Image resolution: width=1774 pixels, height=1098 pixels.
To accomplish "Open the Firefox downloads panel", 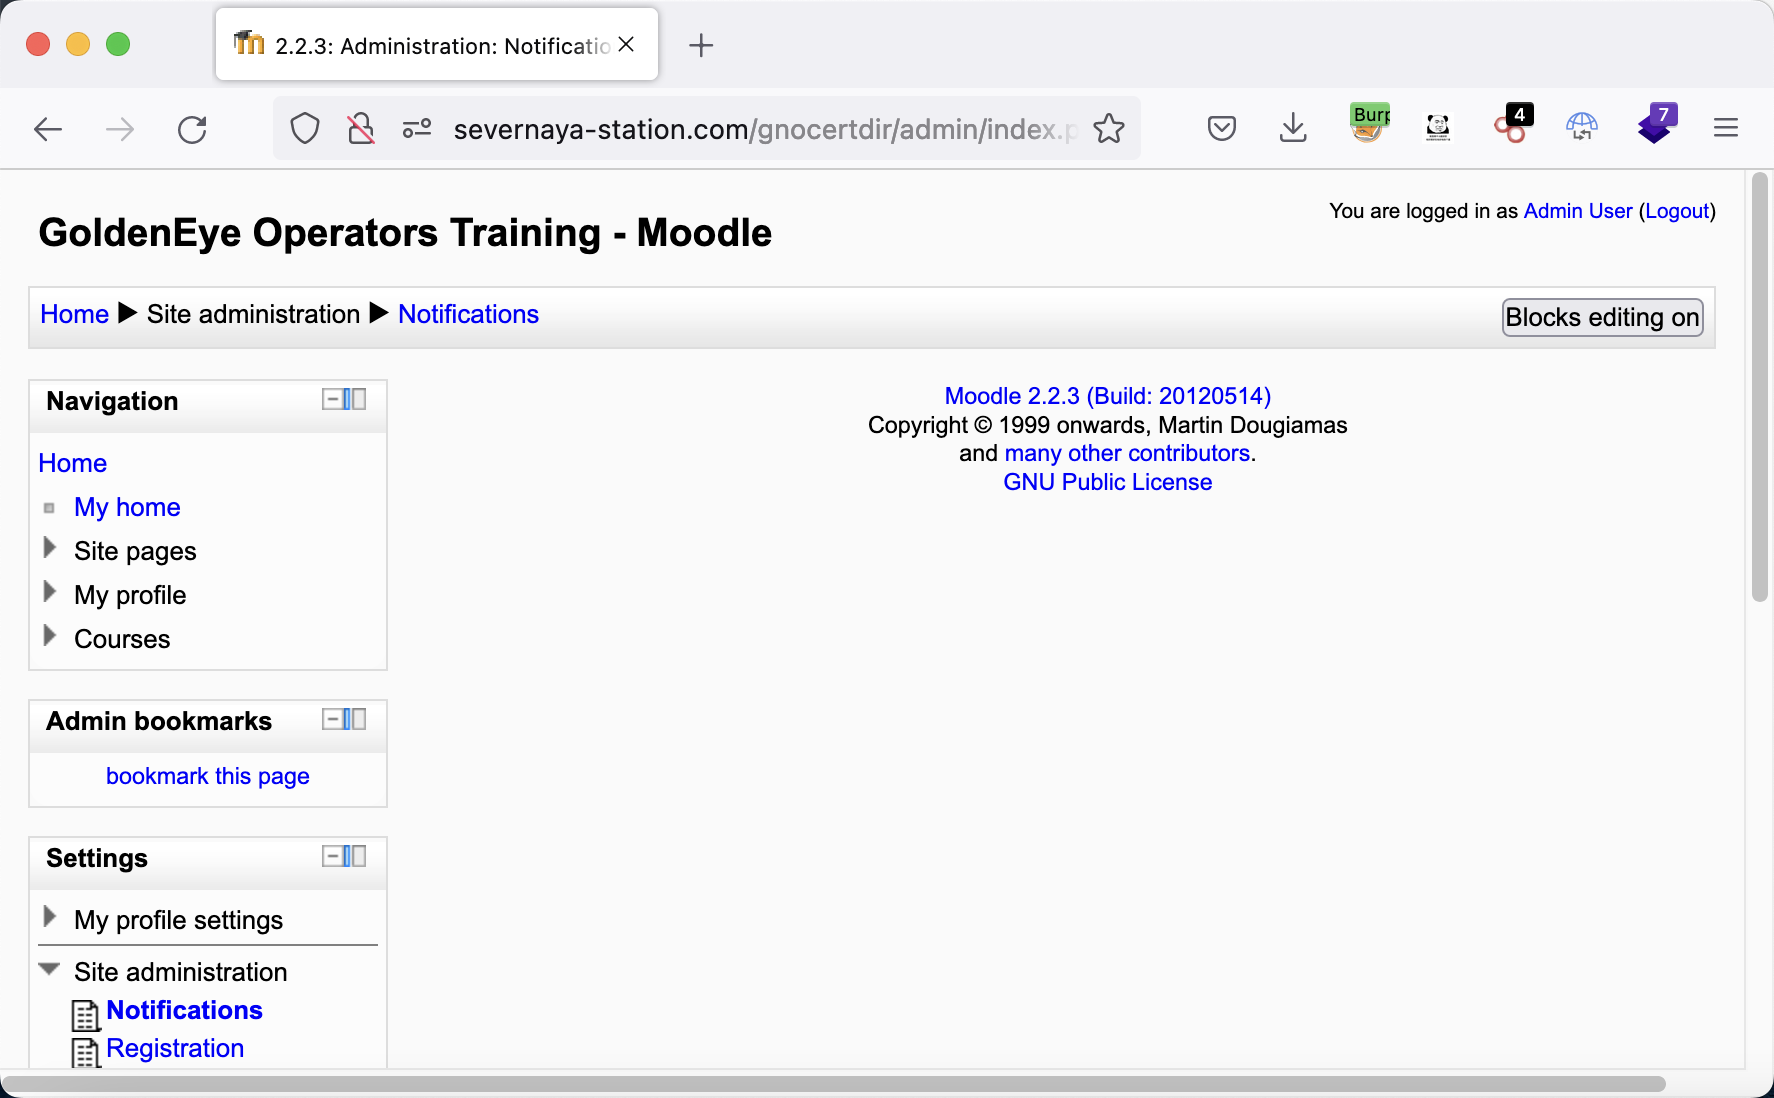I will coord(1293,128).
